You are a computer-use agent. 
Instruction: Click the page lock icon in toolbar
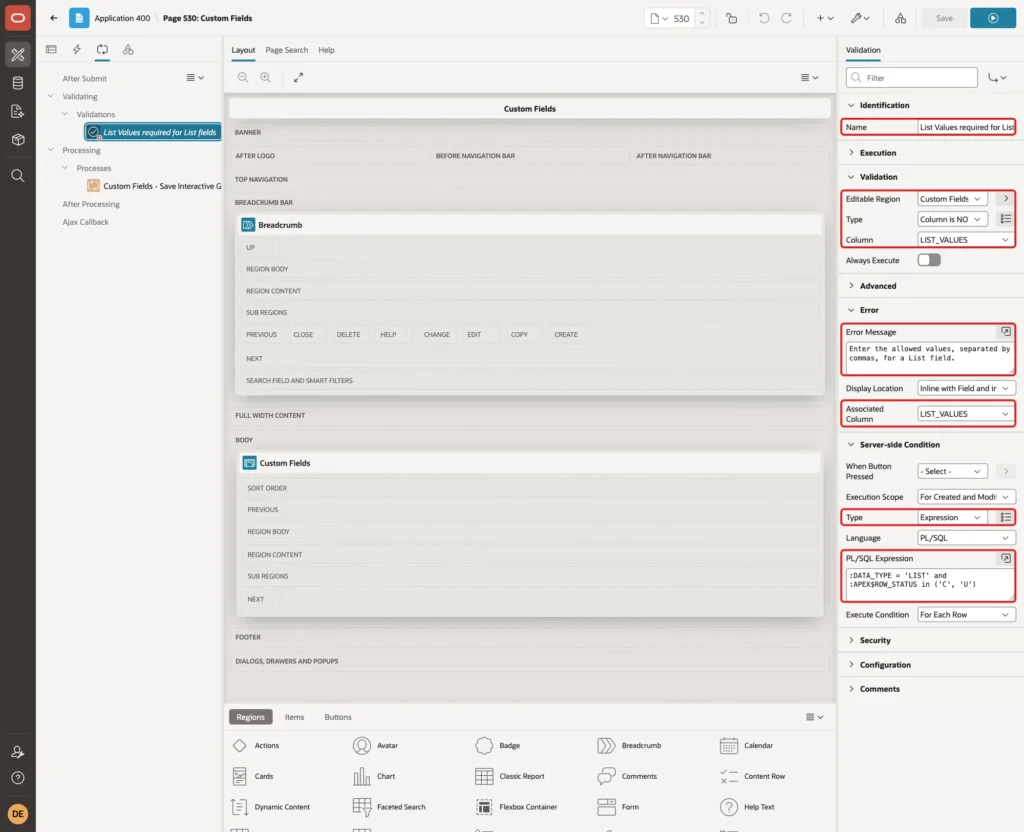(731, 18)
